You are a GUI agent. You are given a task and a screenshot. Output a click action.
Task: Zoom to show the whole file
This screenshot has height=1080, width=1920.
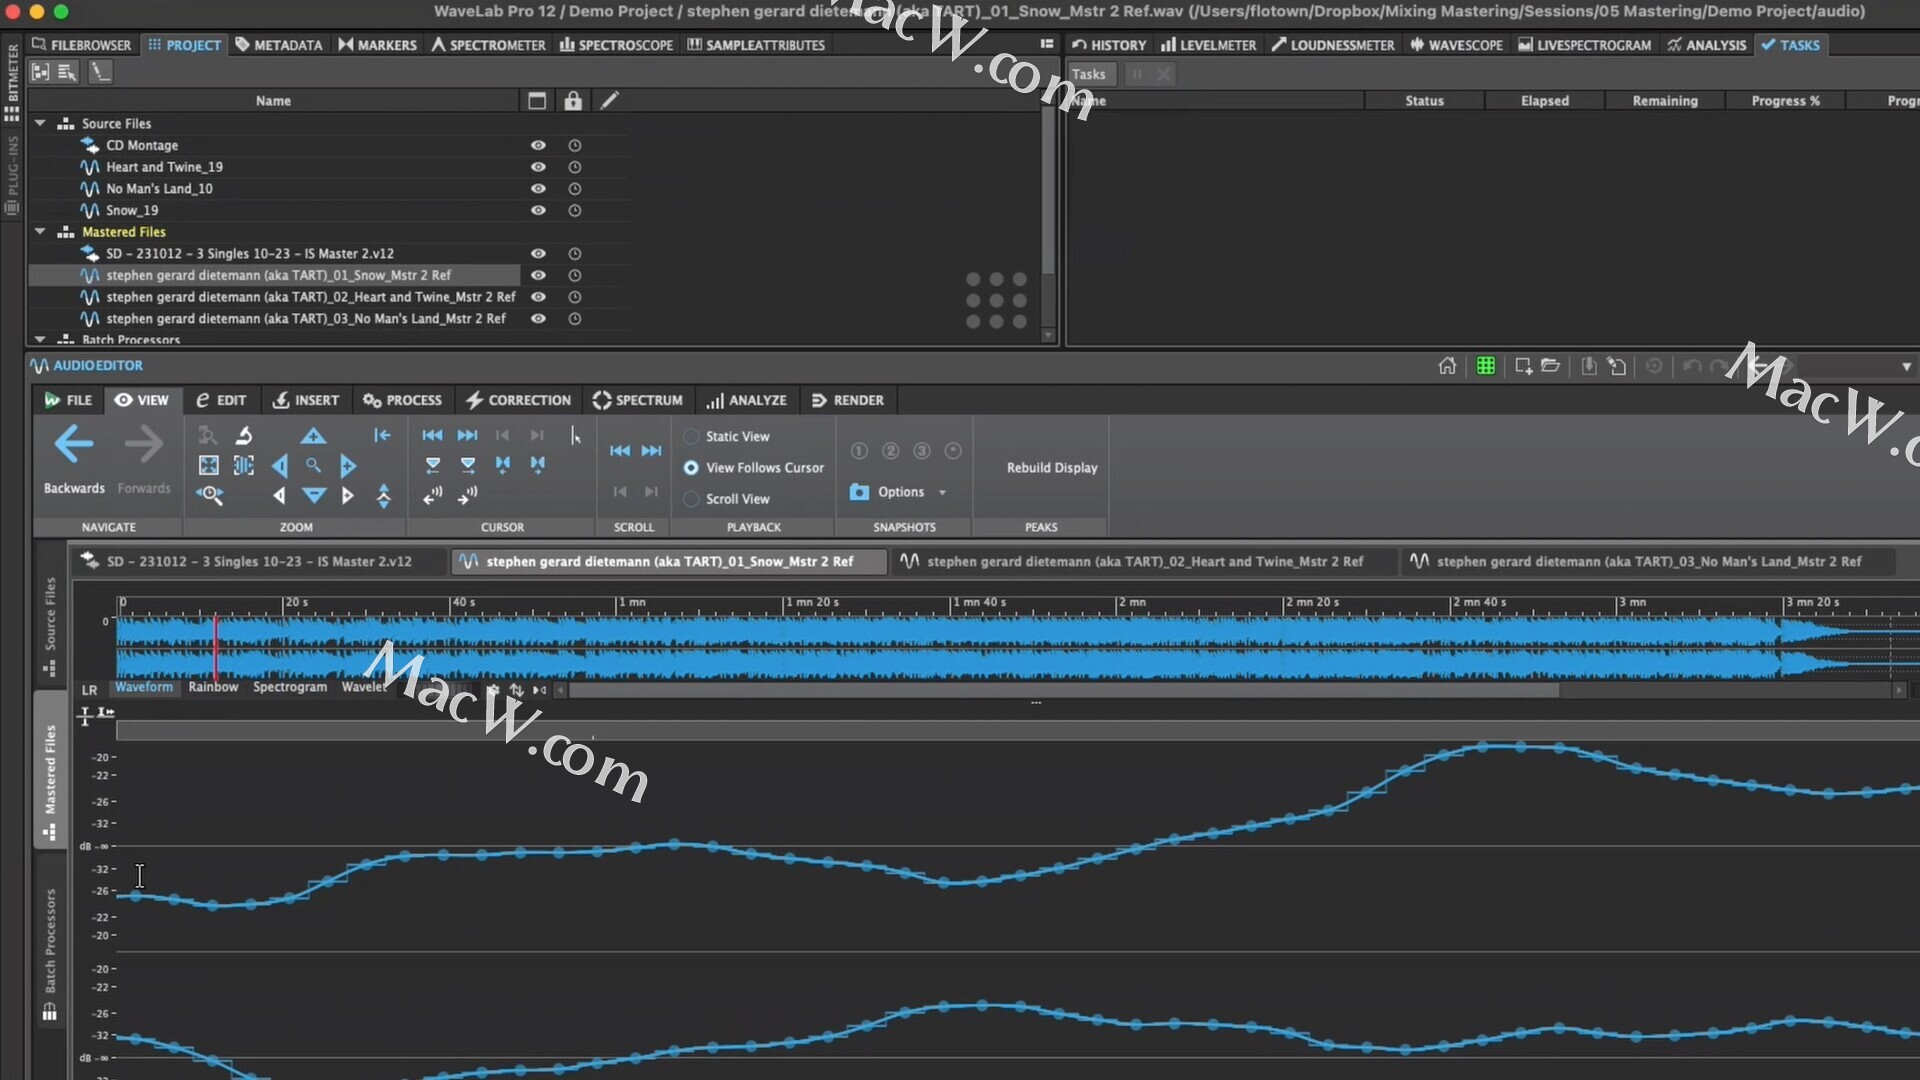(x=209, y=465)
